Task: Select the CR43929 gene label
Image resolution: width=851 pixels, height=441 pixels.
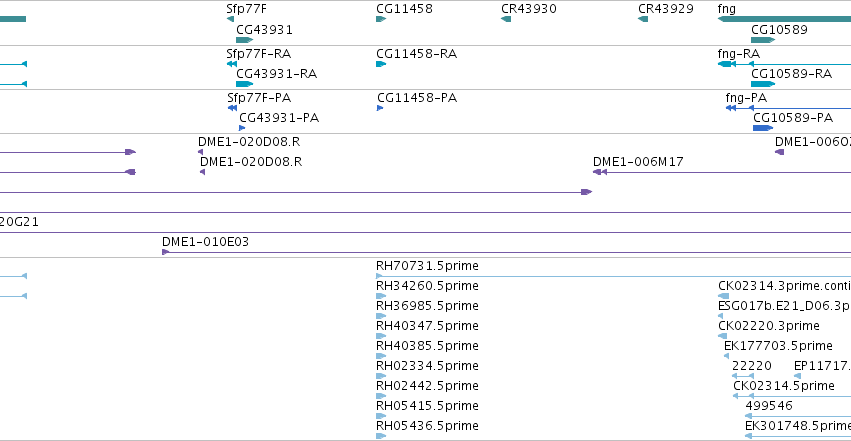Action: tap(665, 9)
